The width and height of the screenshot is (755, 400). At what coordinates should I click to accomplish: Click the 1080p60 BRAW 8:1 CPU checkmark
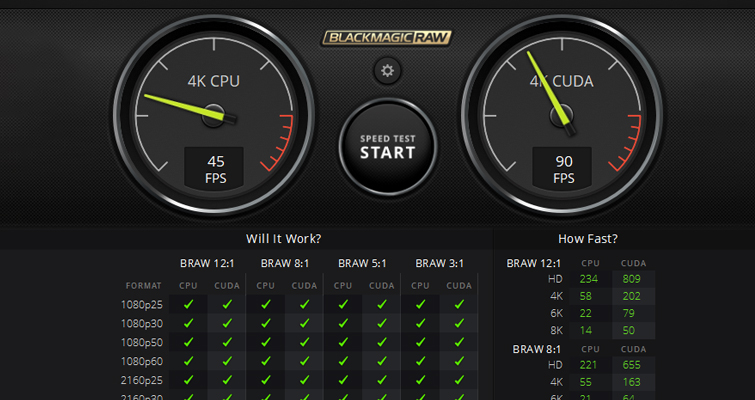click(266, 361)
